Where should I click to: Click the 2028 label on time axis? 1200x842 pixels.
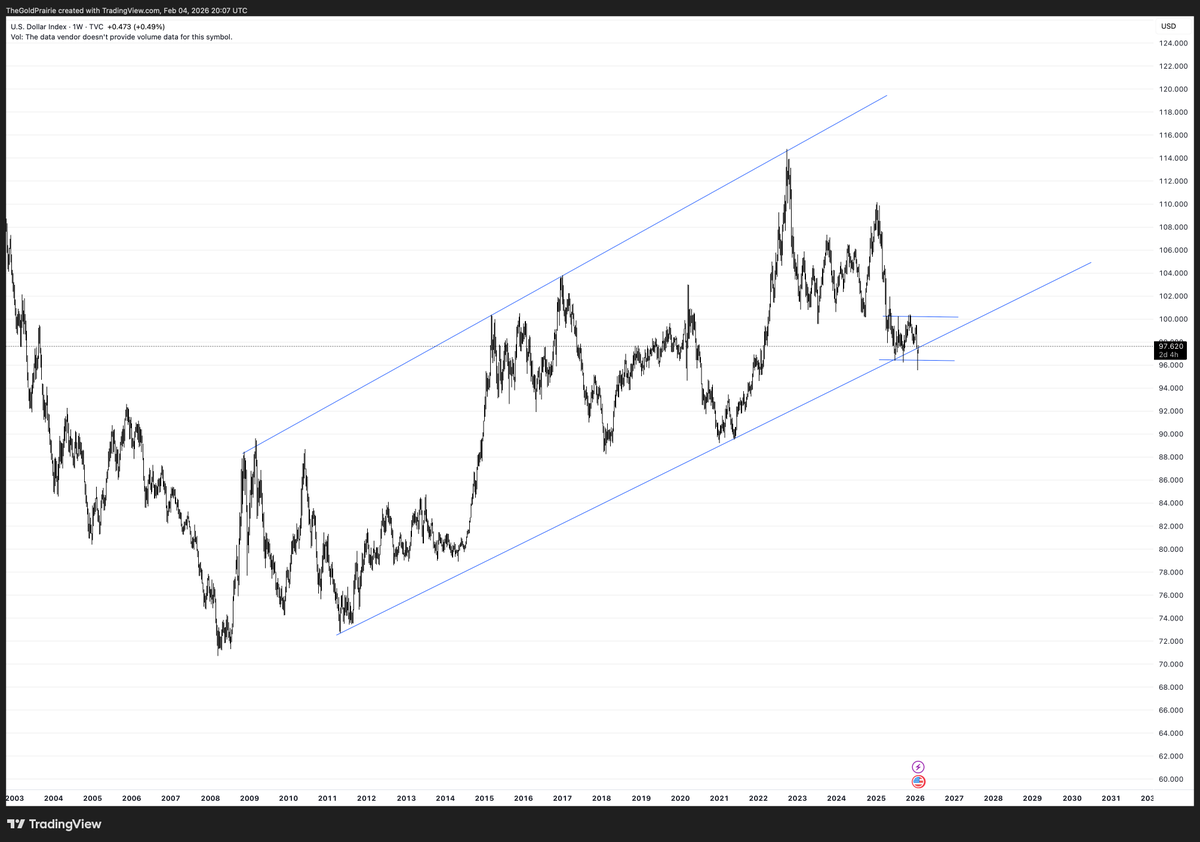993,799
